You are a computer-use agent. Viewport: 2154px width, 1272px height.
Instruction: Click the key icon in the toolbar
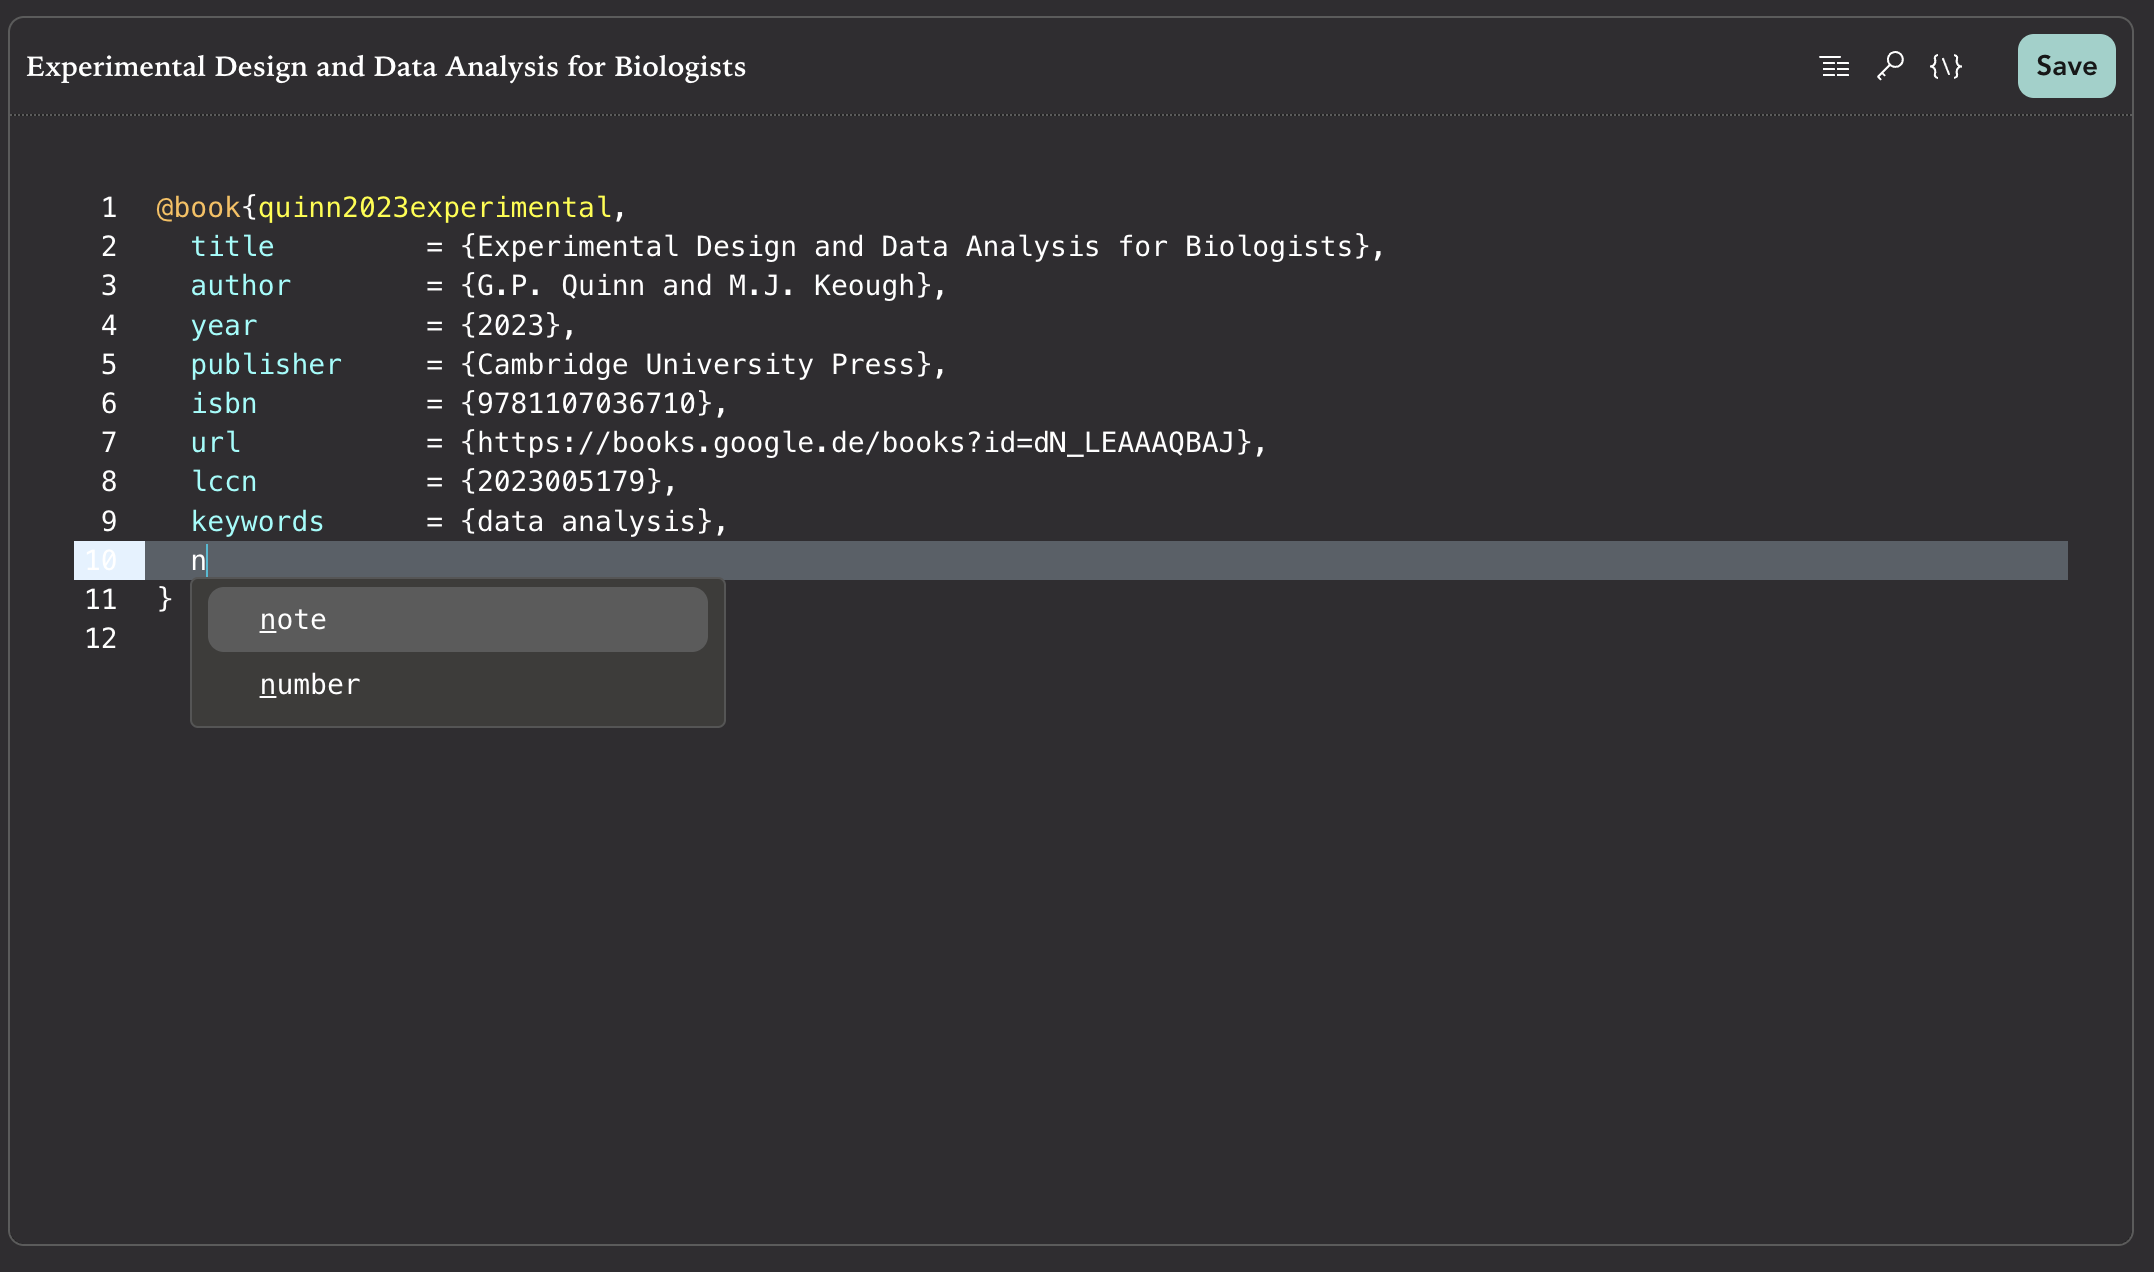(1890, 66)
